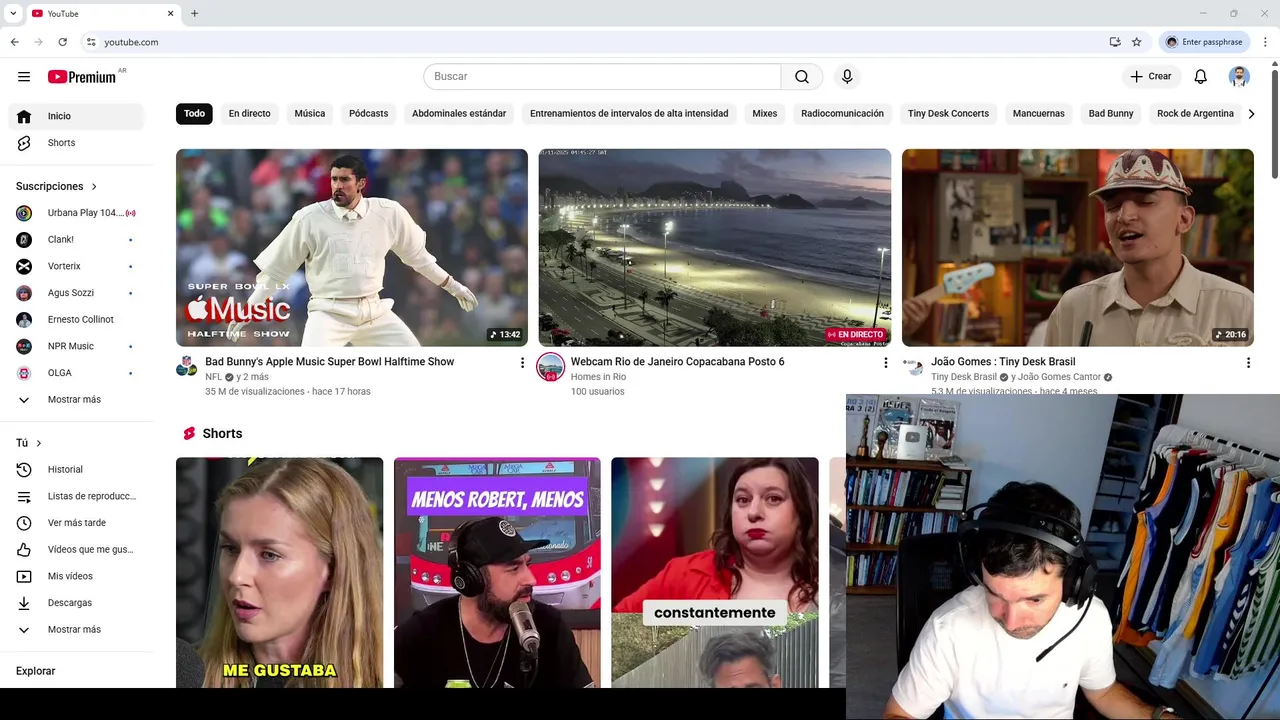Open Ver más tarde list
The image size is (1280, 720).
pyautogui.click(x=76, y=523)
